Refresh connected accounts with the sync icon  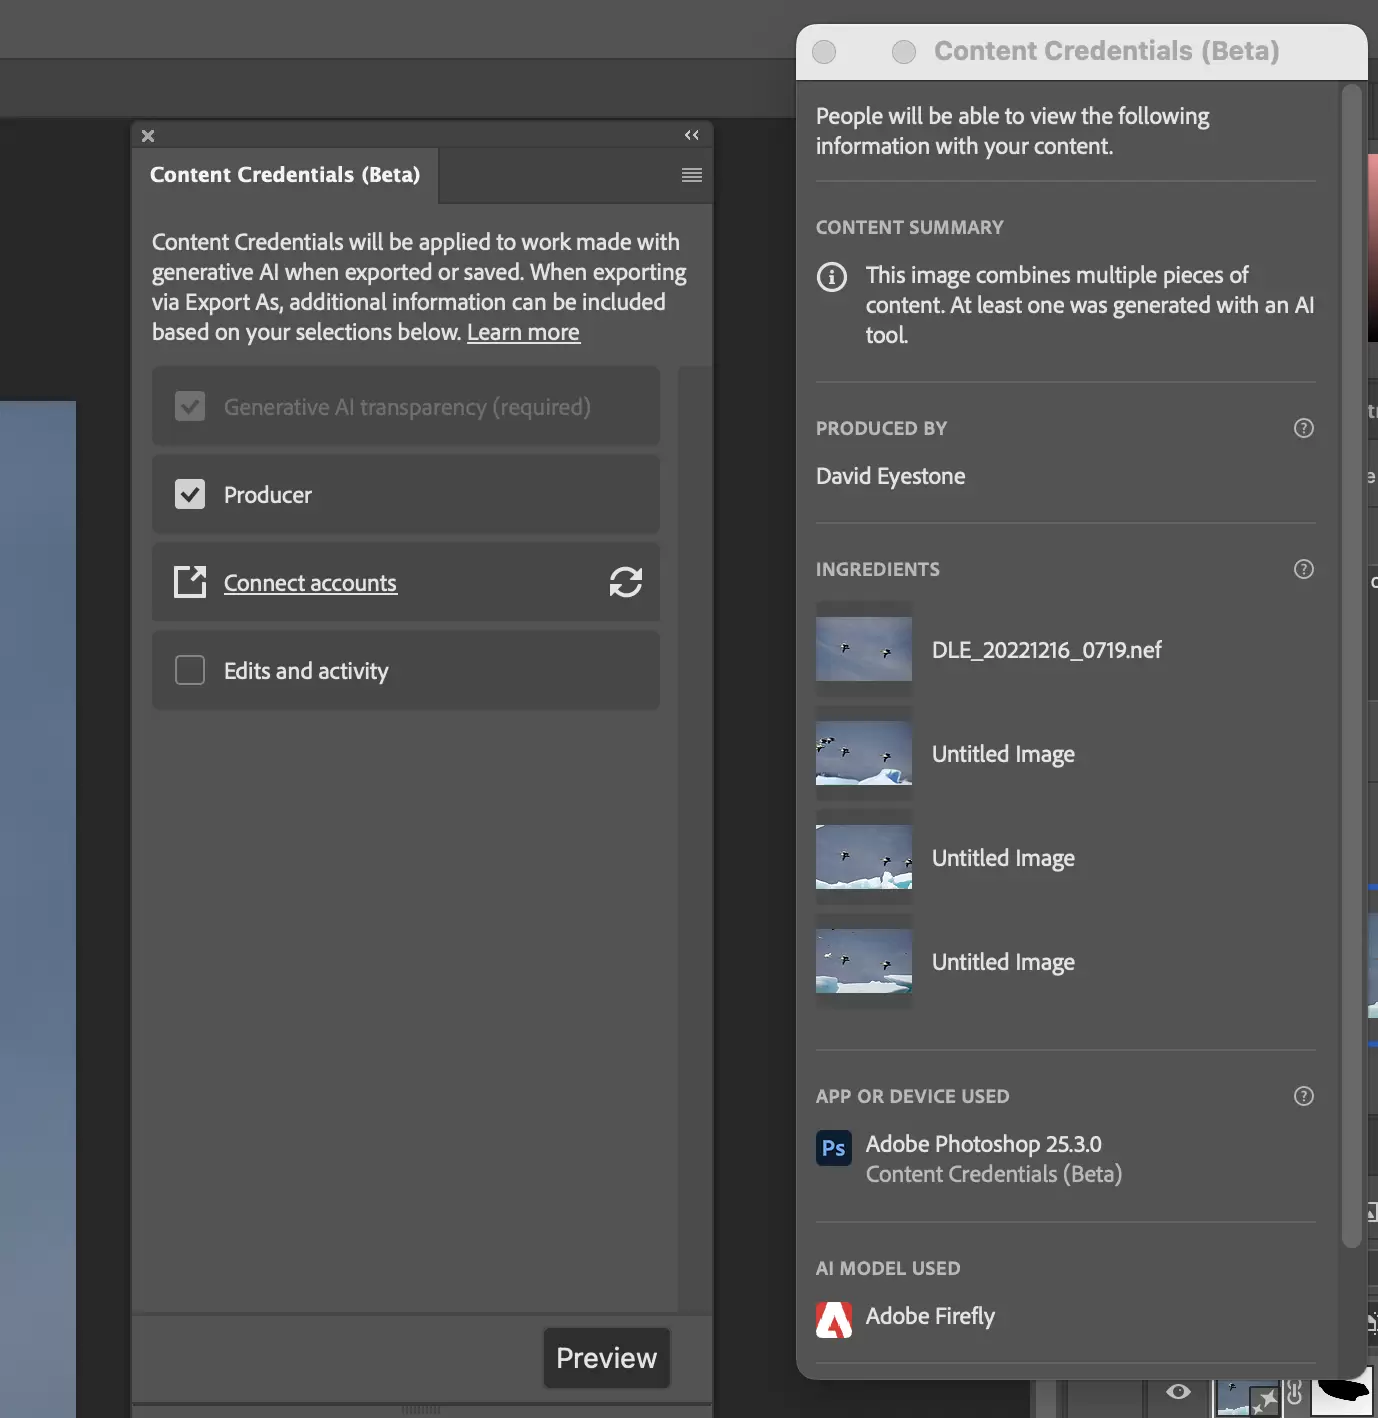(x=626, y=582)
